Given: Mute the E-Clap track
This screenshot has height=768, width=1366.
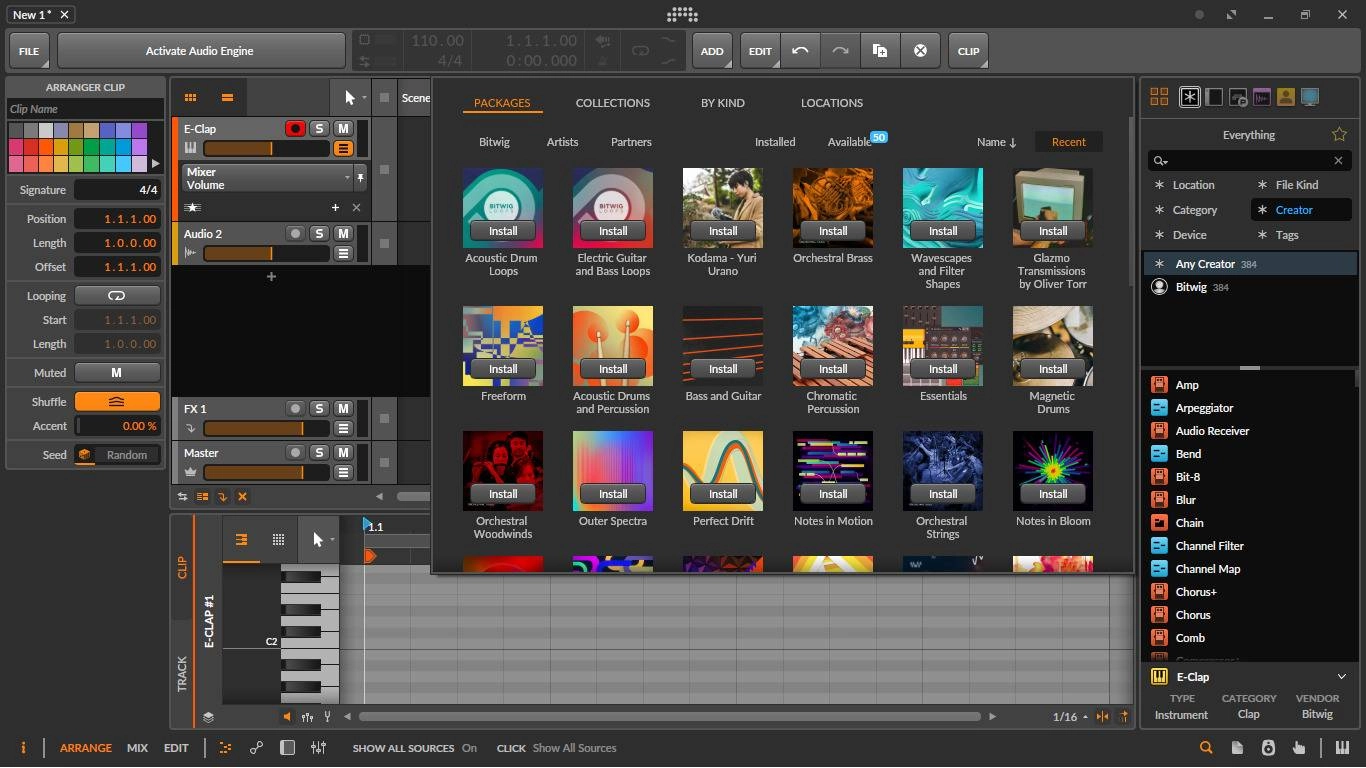Looking at the screenshot, I should [343, 128].
